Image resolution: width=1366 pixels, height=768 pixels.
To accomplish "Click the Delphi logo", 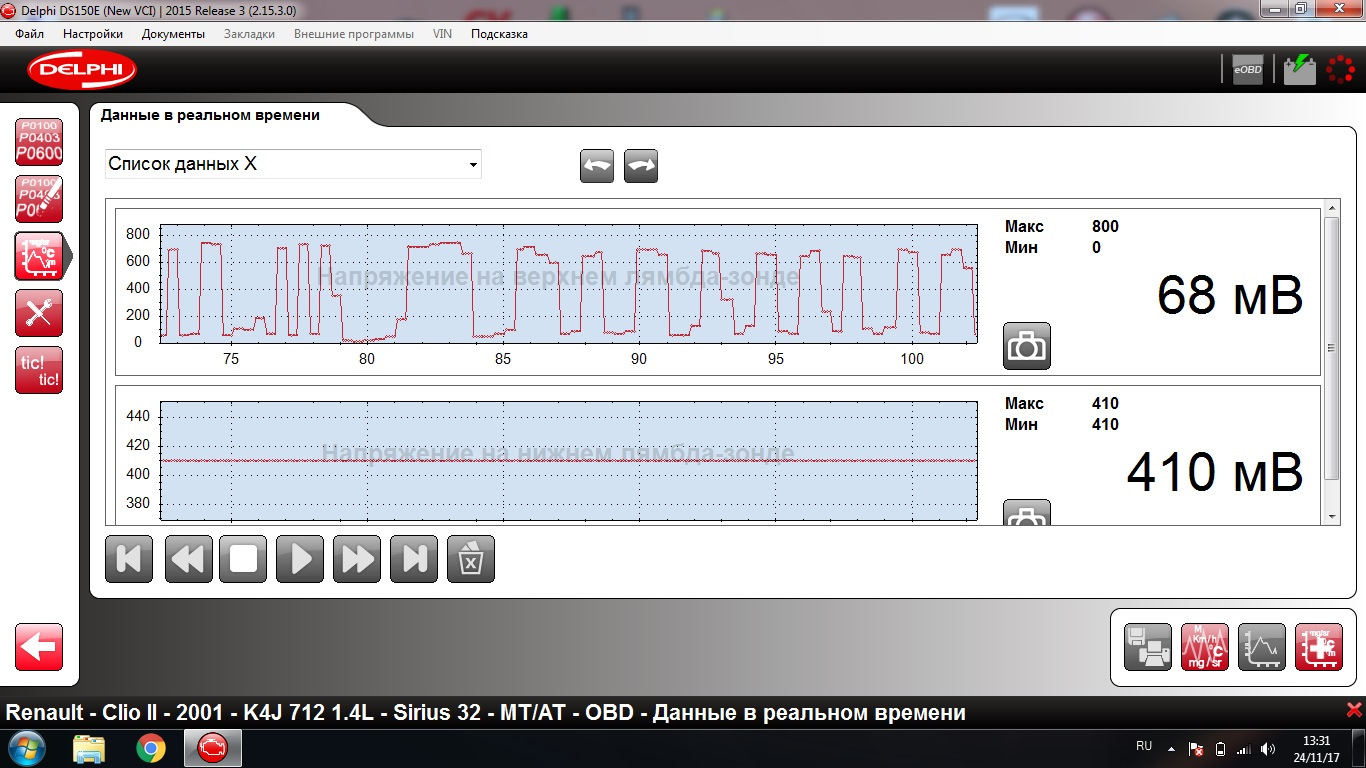I will [82, 69].
